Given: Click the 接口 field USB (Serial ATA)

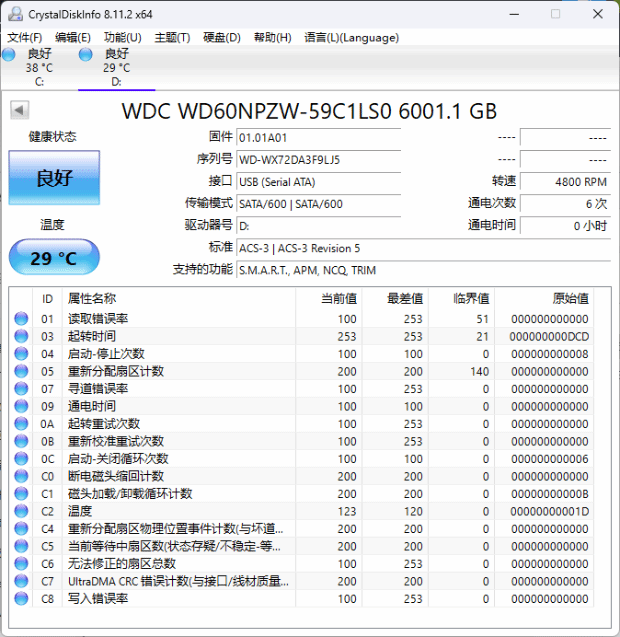Looking at the screenshot, I should pyautogui.click(x=319, y=181).
